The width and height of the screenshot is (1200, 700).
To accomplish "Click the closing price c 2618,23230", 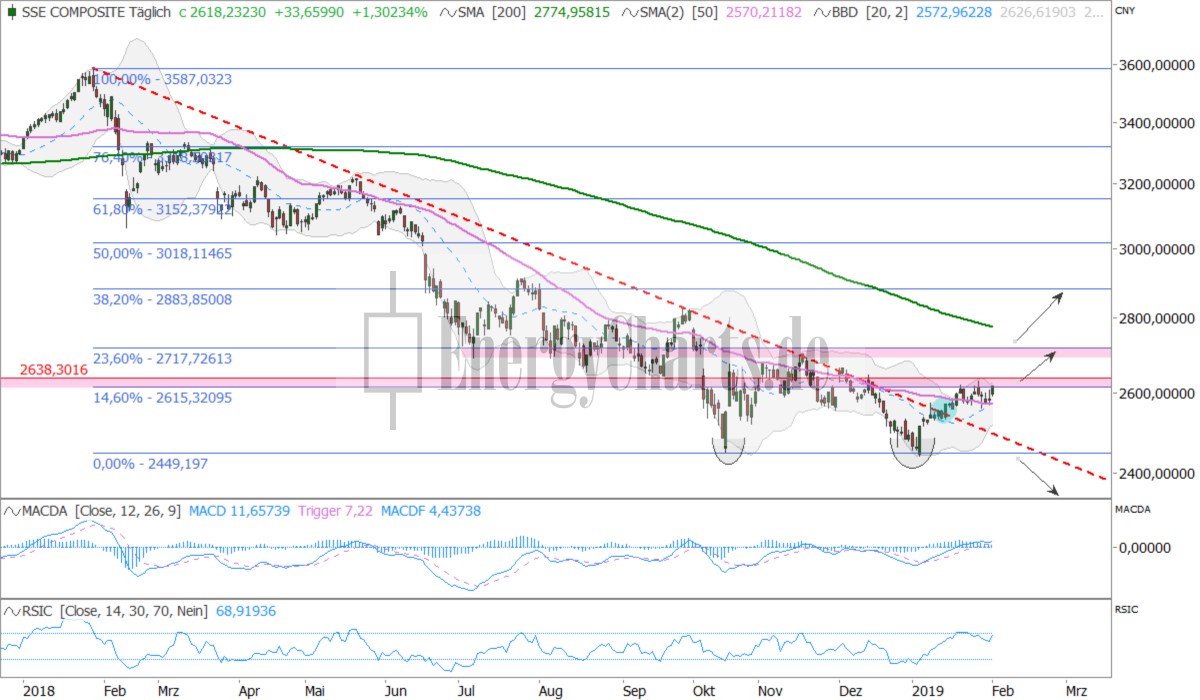I will click(220, 13).
